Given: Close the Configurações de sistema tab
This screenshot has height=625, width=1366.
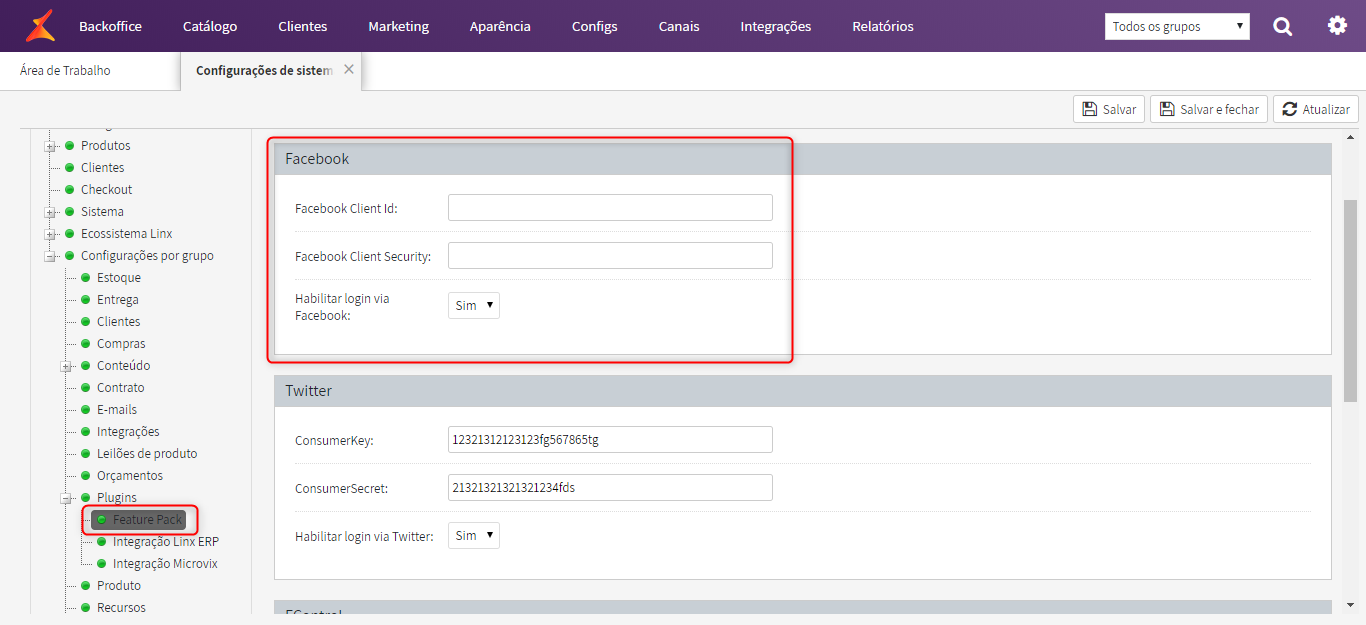Looking at the screenshot, I should point(348,69).
